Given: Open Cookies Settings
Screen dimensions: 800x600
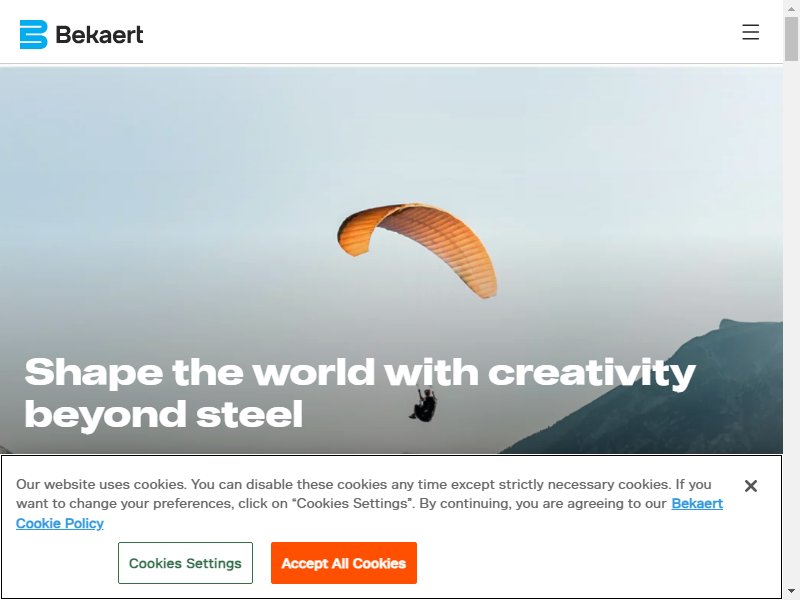Looking at the screenshot, I should click(x=185, y=563).
